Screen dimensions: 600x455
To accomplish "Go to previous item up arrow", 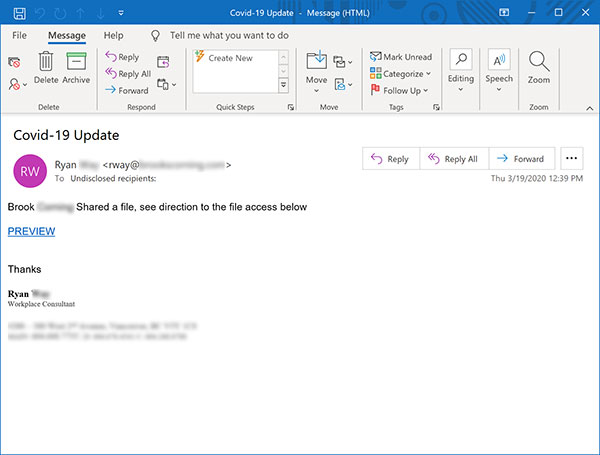I will pos(80,13).
